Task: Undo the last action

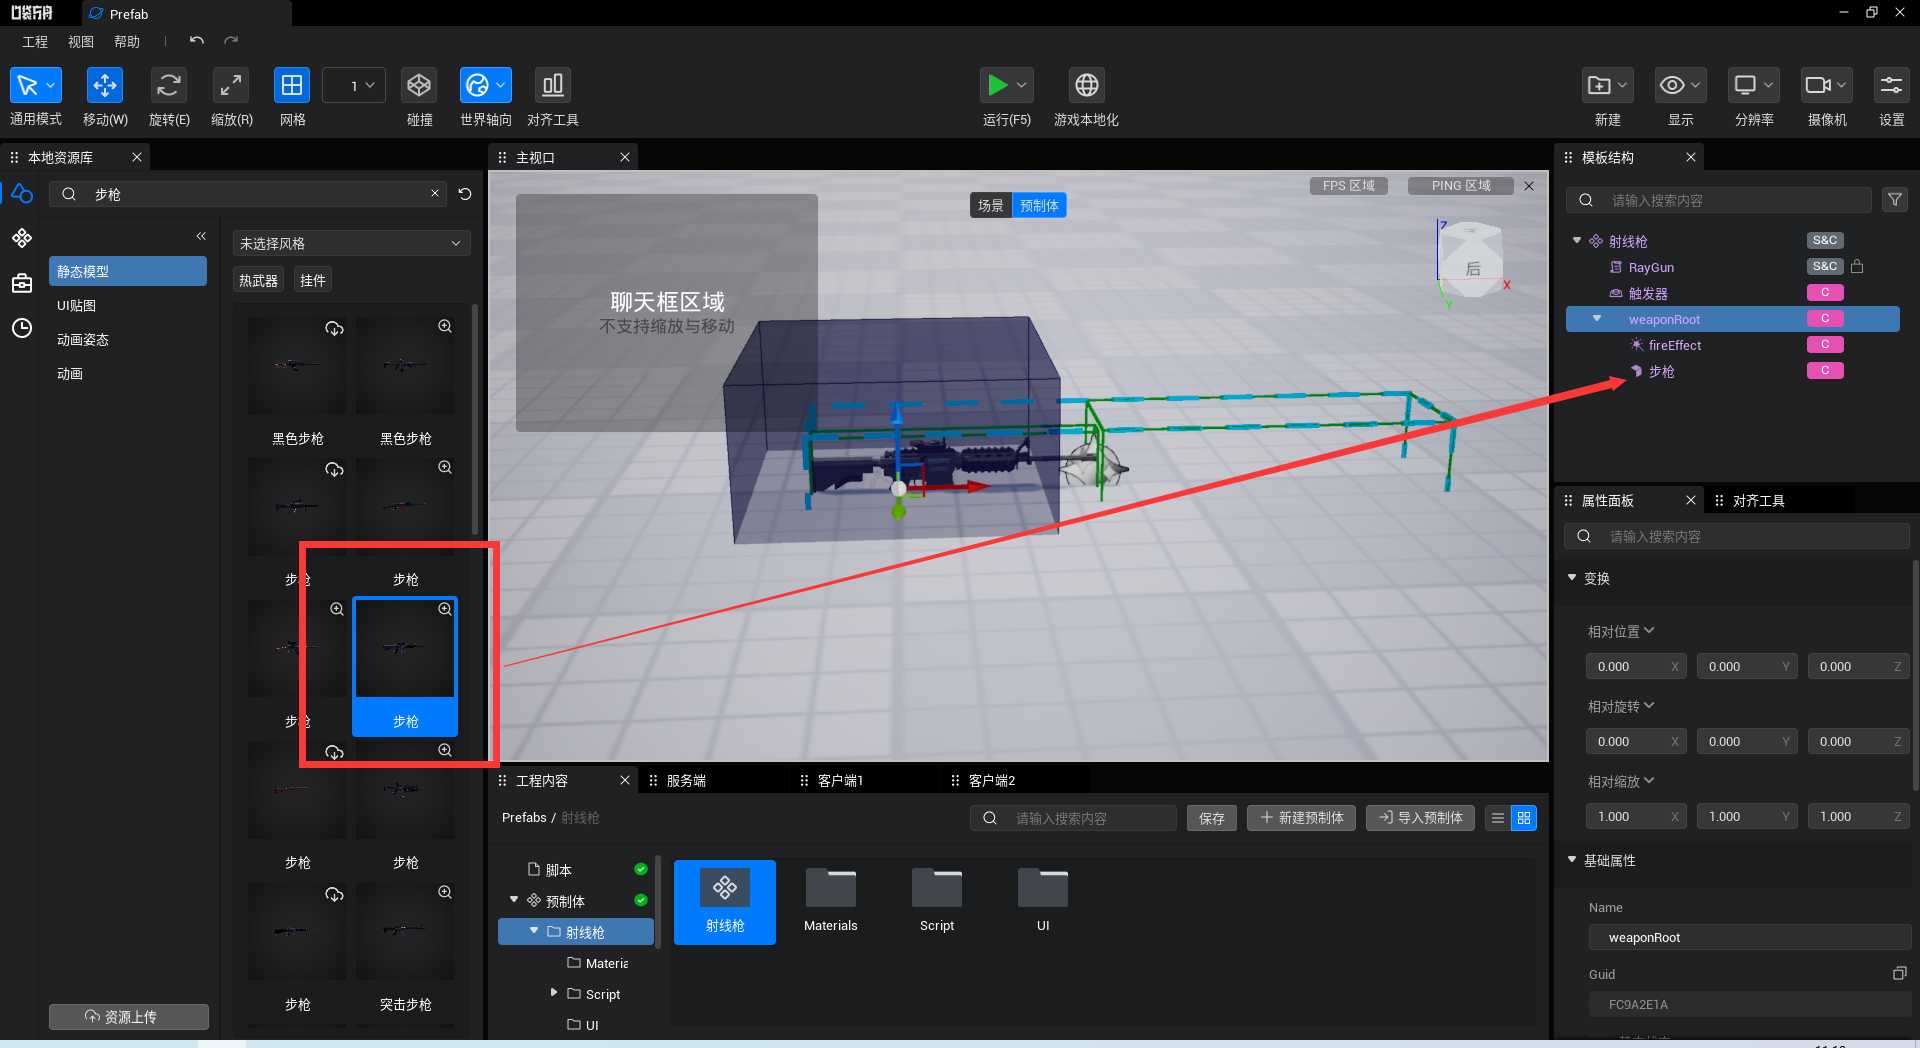Action: [x=197, y=41]
